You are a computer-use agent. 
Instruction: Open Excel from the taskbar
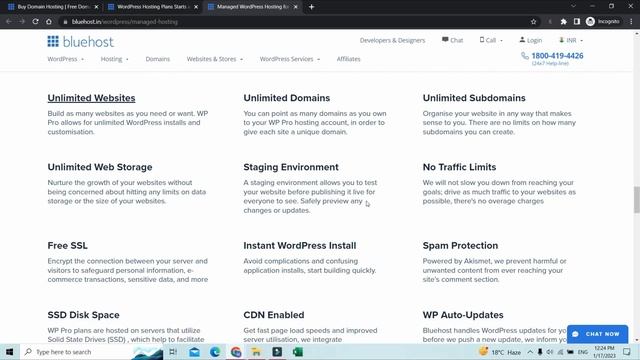click(298, 351)
